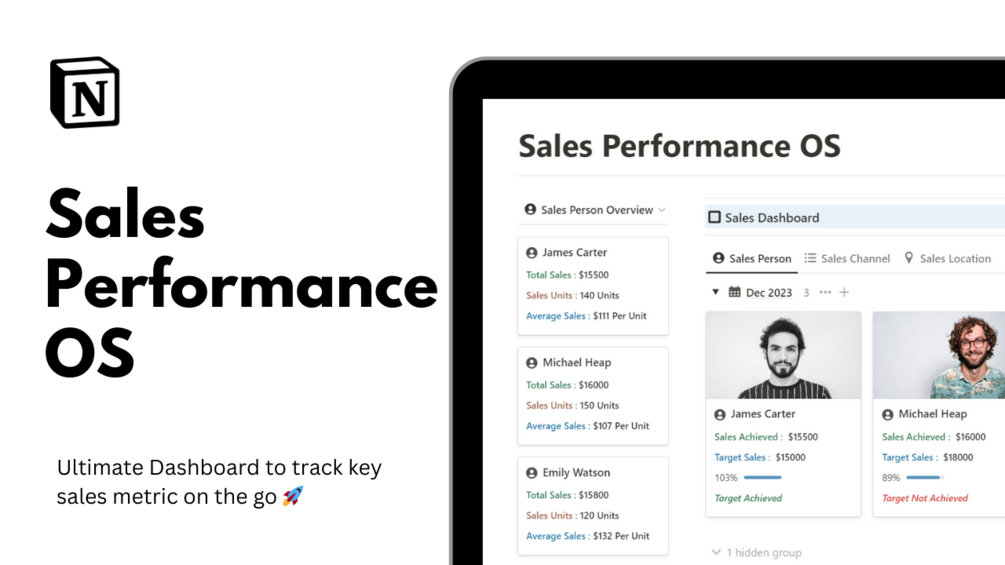The image size is (1005, 565).
Task: Open Michael Heap overview card
Action: click(593, 396)
